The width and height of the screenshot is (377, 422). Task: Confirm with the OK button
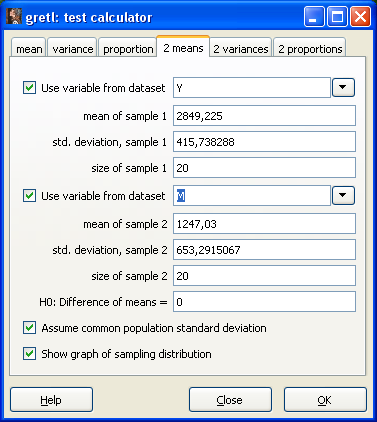coord(325,400)
